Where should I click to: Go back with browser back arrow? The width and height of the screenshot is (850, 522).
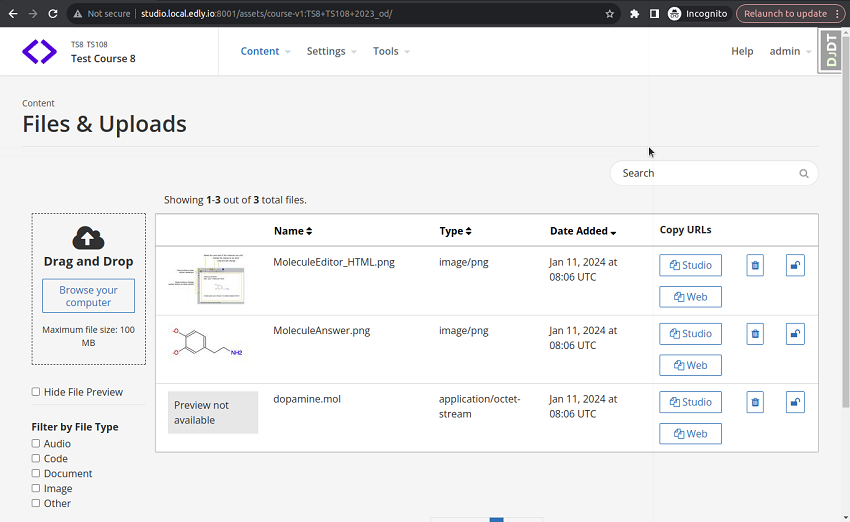(x=13, y=14)
